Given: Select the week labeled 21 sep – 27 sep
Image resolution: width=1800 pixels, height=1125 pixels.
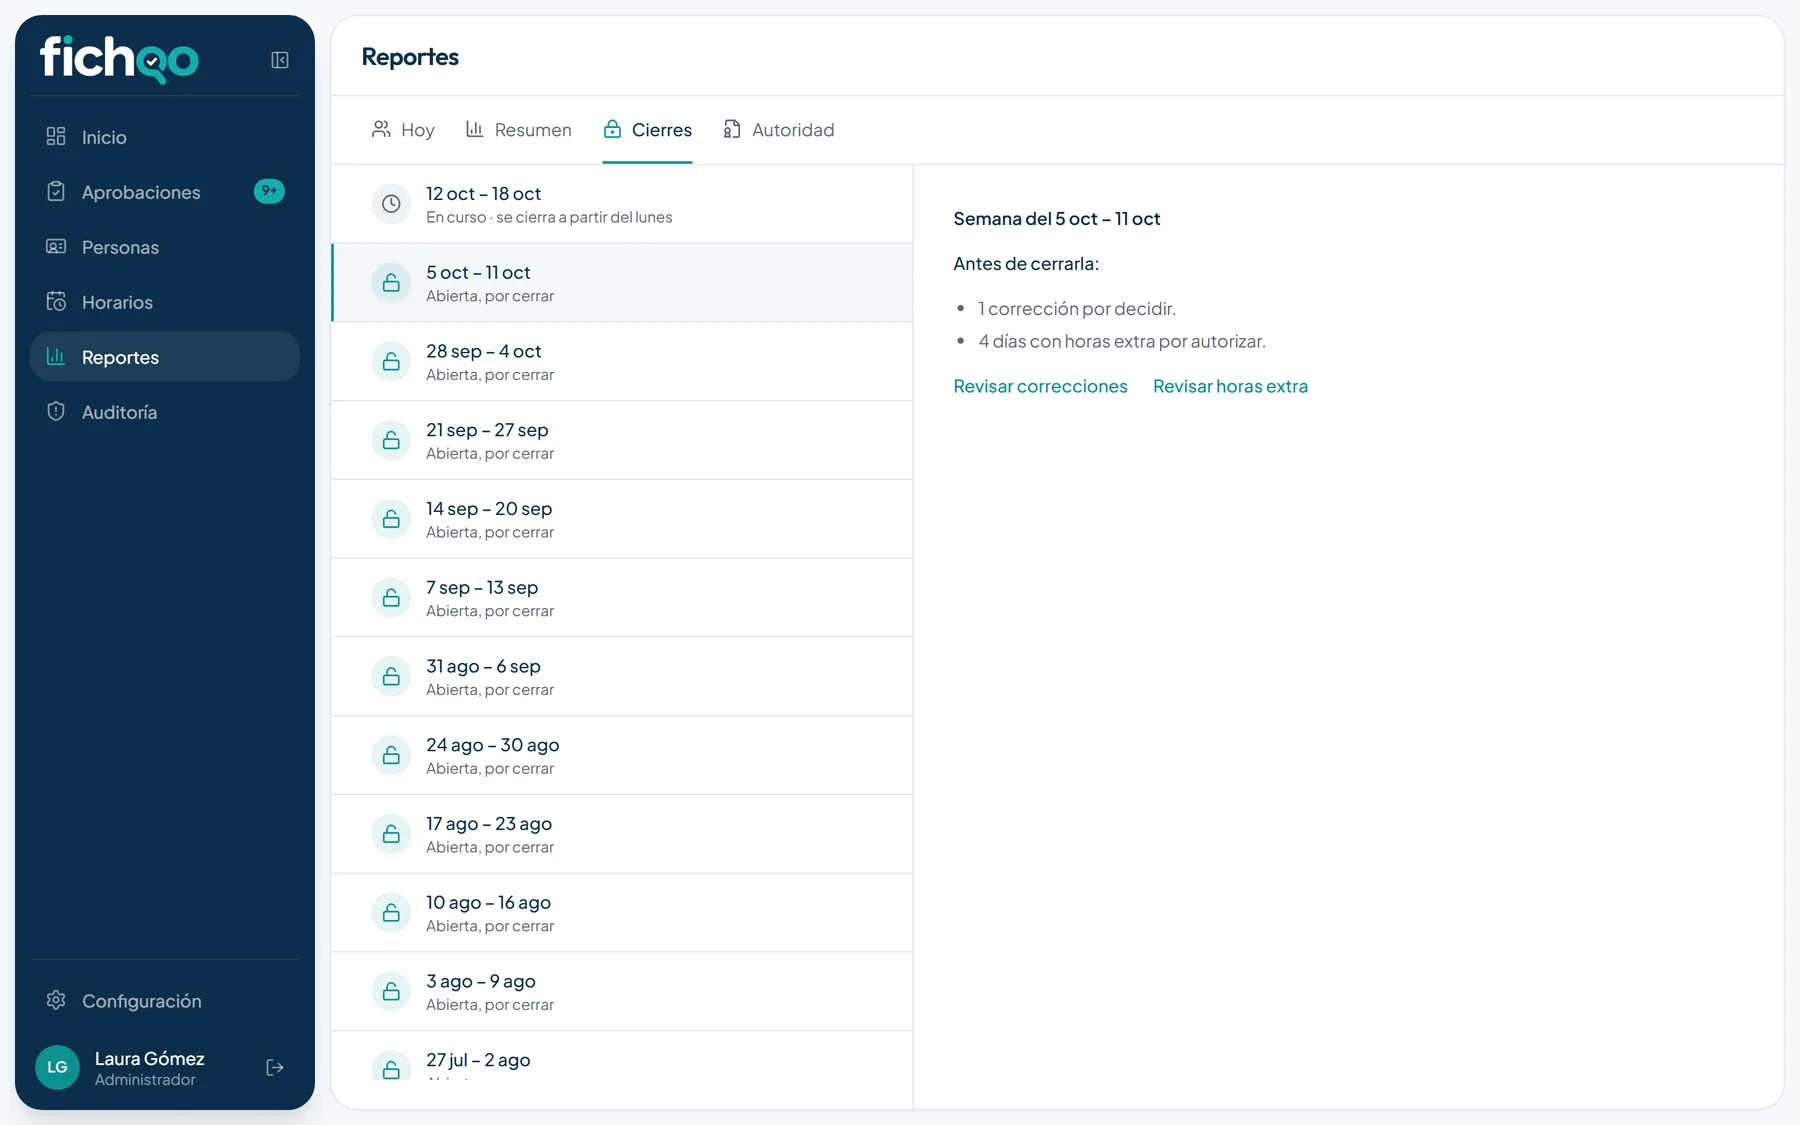Looking at the screenshot, I should (x=622, y=441).
